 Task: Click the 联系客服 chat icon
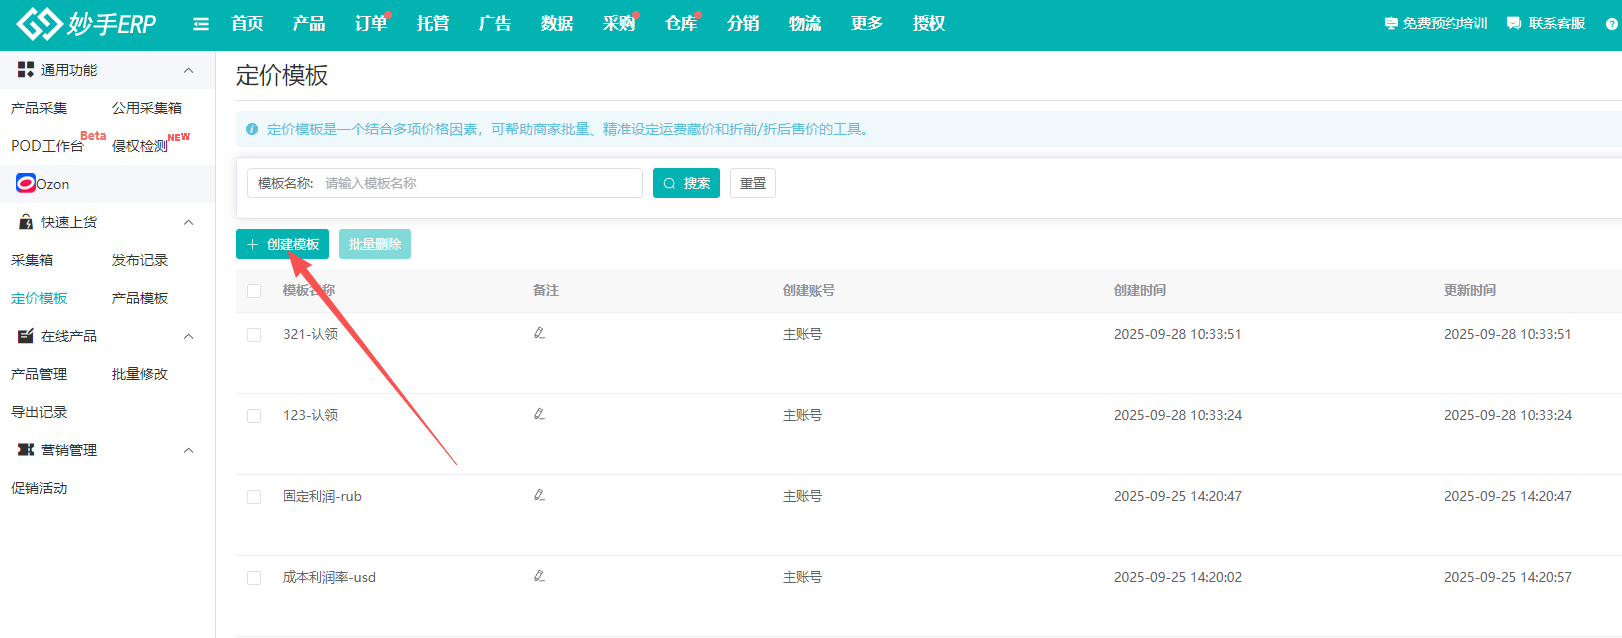[1514, 24]
